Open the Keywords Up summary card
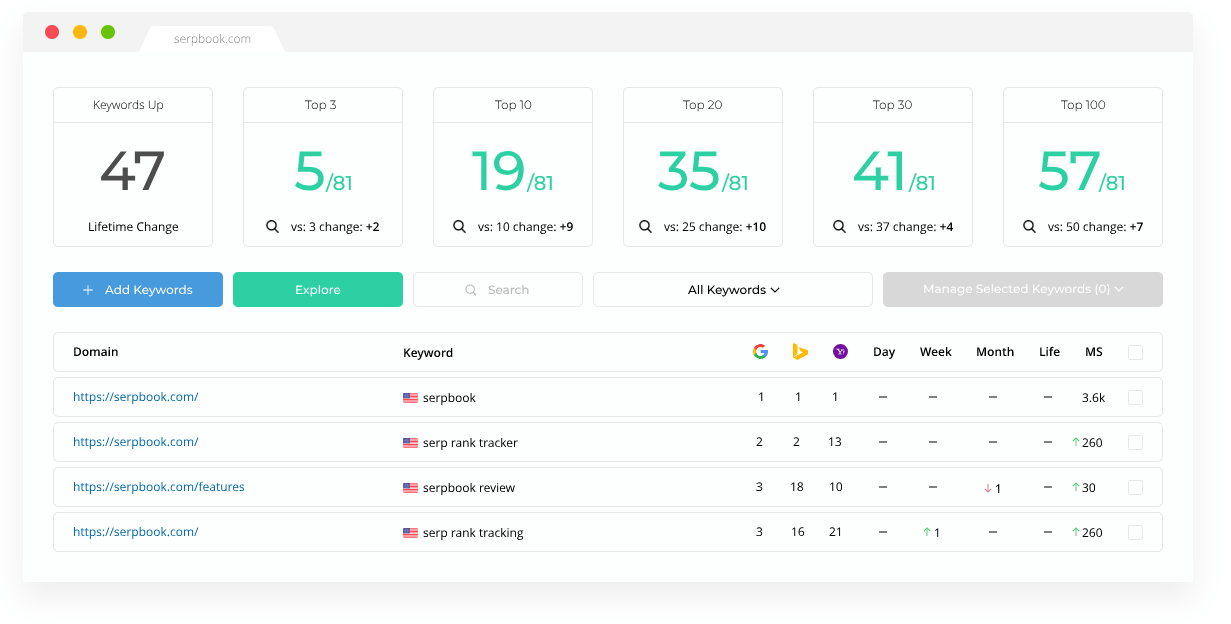The width and height of the screenshot is (1231, 624). coord(133,167)
